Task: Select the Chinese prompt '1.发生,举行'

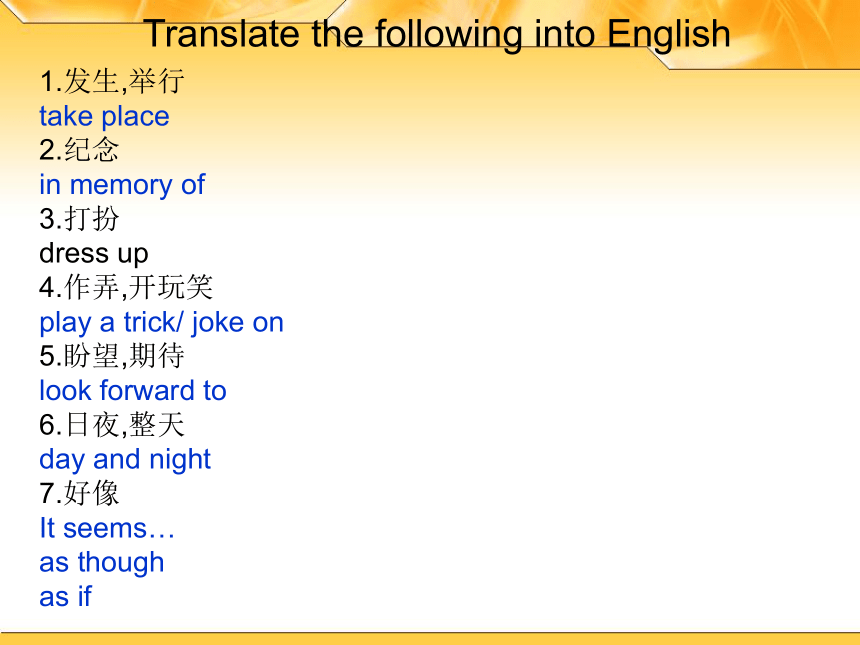Action: point(112,81)
